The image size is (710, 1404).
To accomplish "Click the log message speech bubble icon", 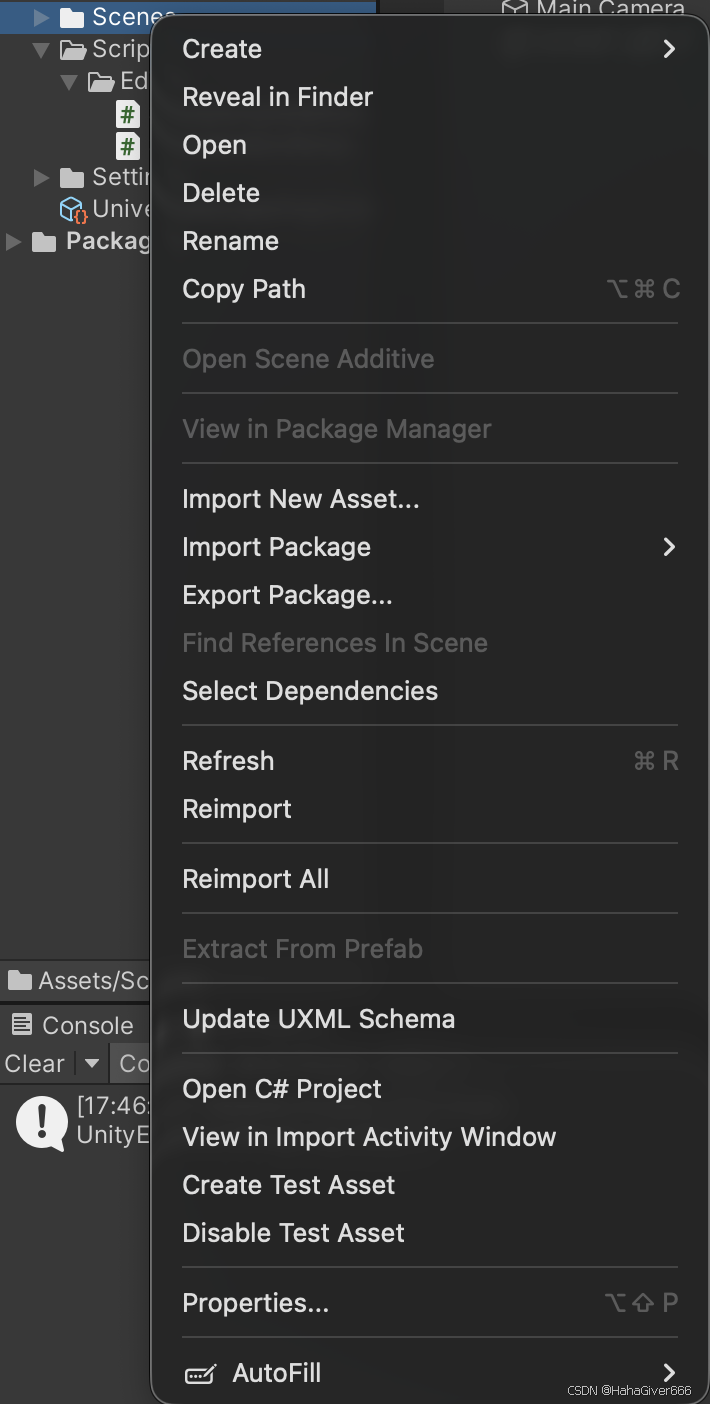I will (x=42, y=1122).
